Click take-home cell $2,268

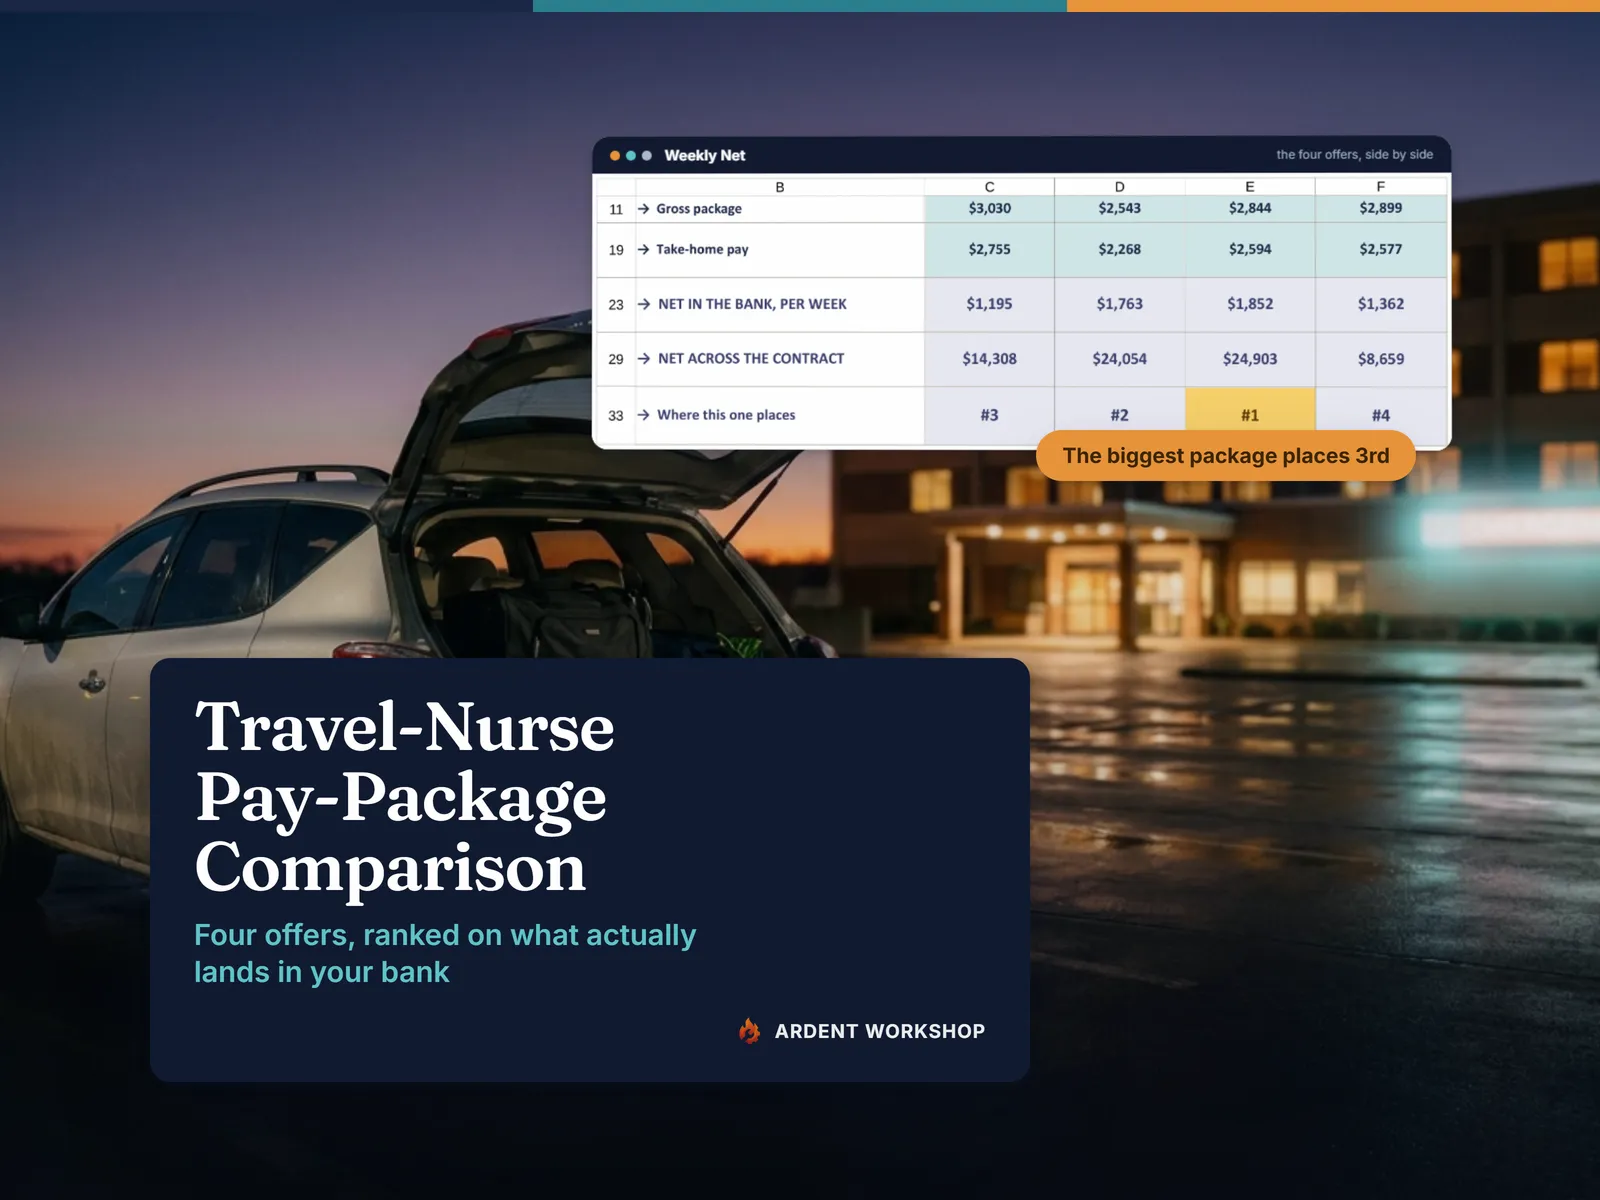[1119, 249]
